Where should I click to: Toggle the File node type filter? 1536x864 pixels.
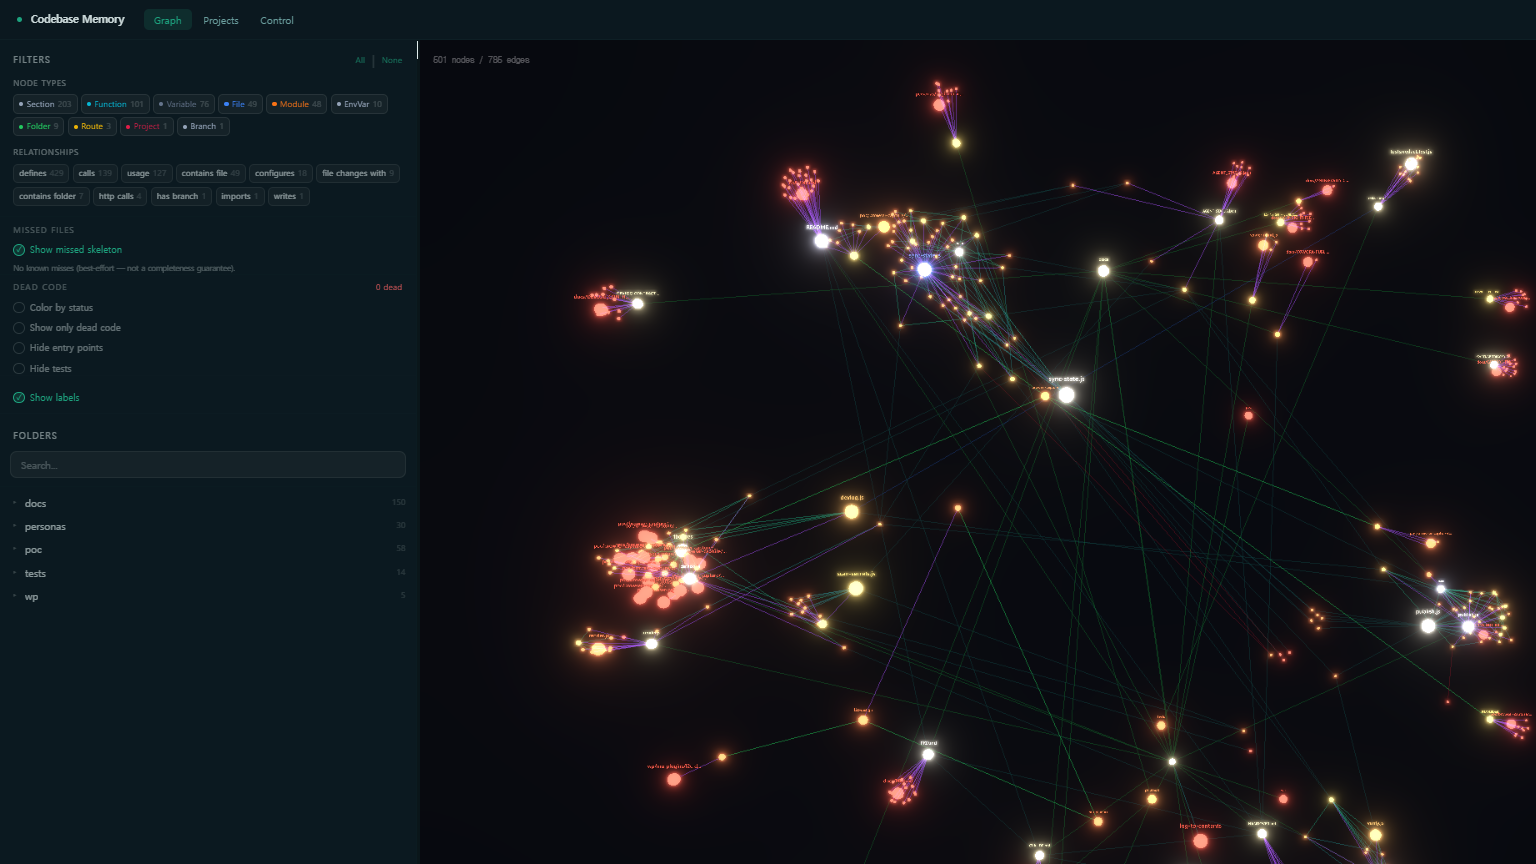(x=240, y=104)
